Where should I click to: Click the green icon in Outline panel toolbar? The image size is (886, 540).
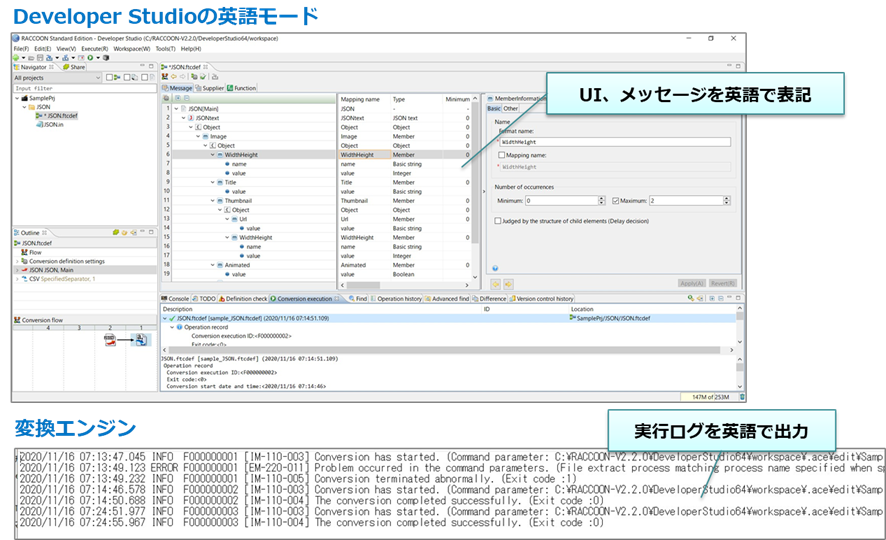pos(116,232)
